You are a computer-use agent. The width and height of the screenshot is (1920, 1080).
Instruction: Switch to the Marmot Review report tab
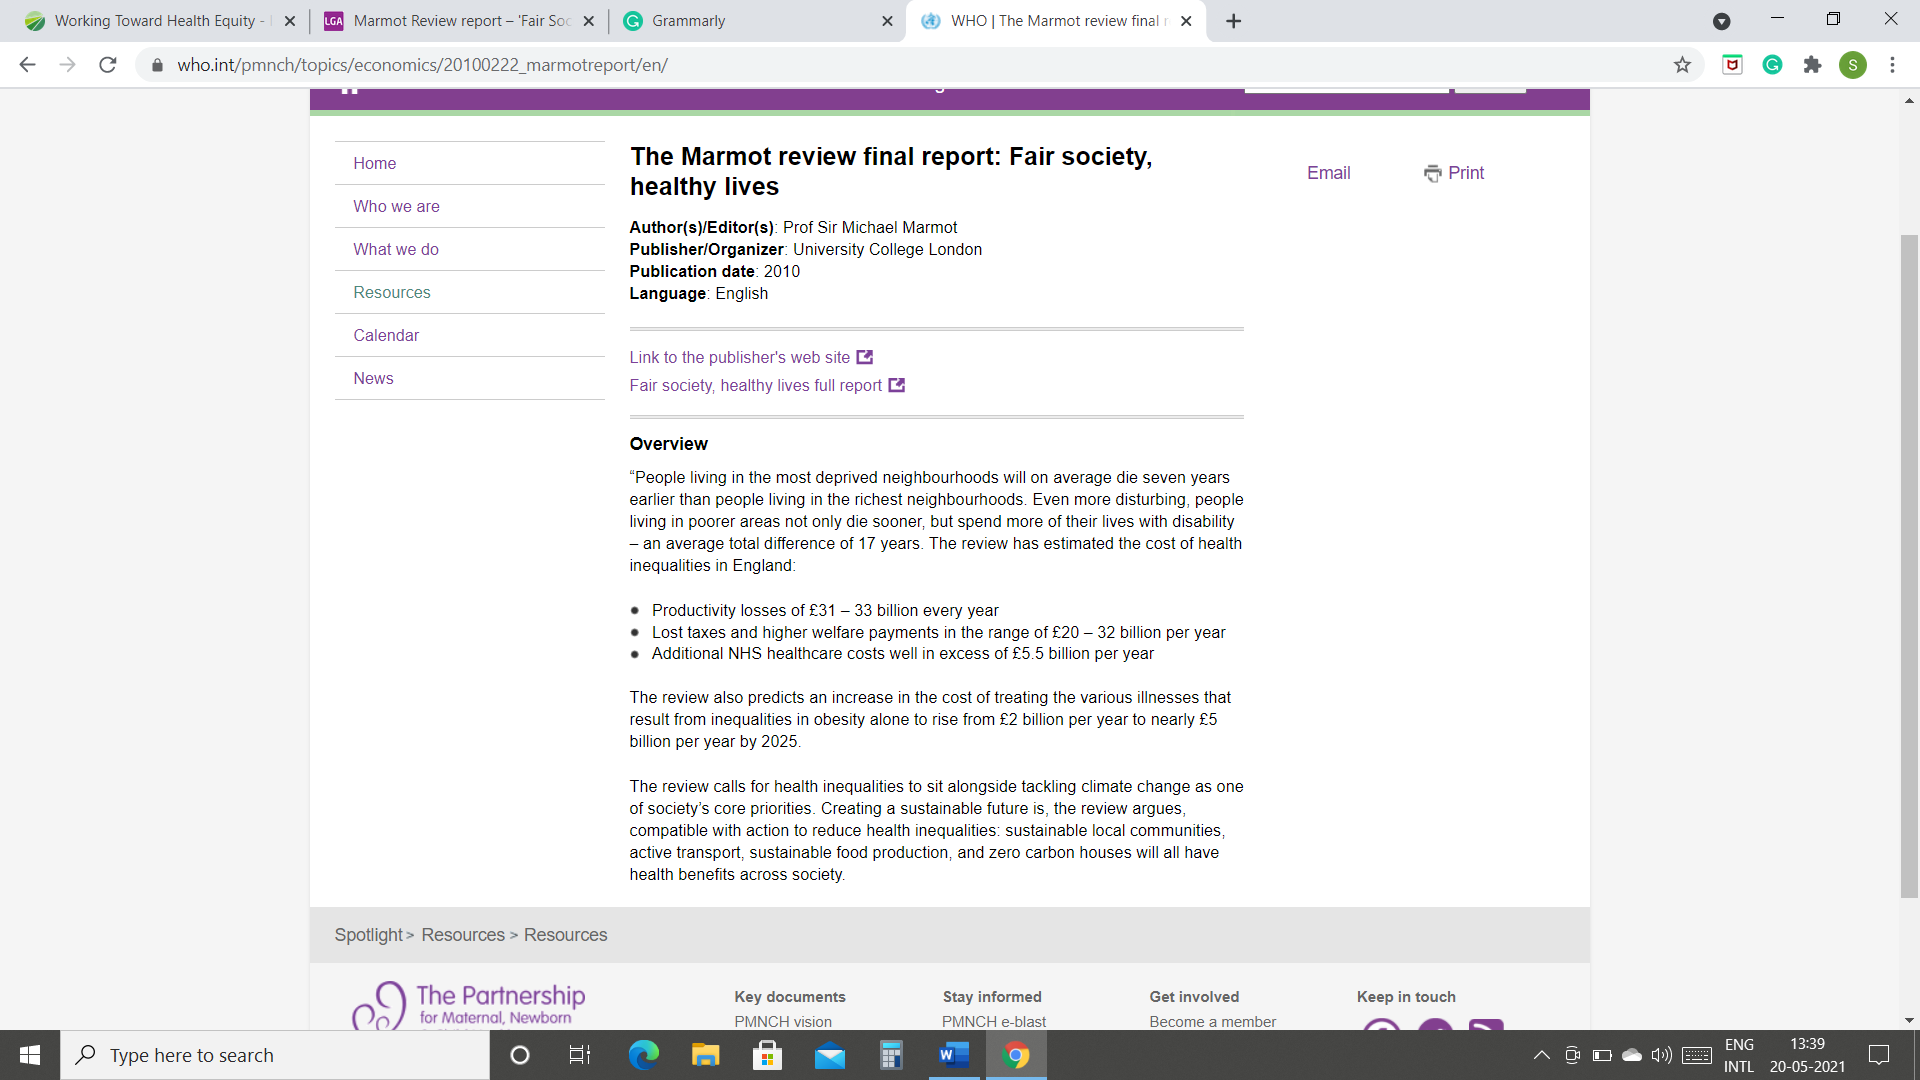460,21
